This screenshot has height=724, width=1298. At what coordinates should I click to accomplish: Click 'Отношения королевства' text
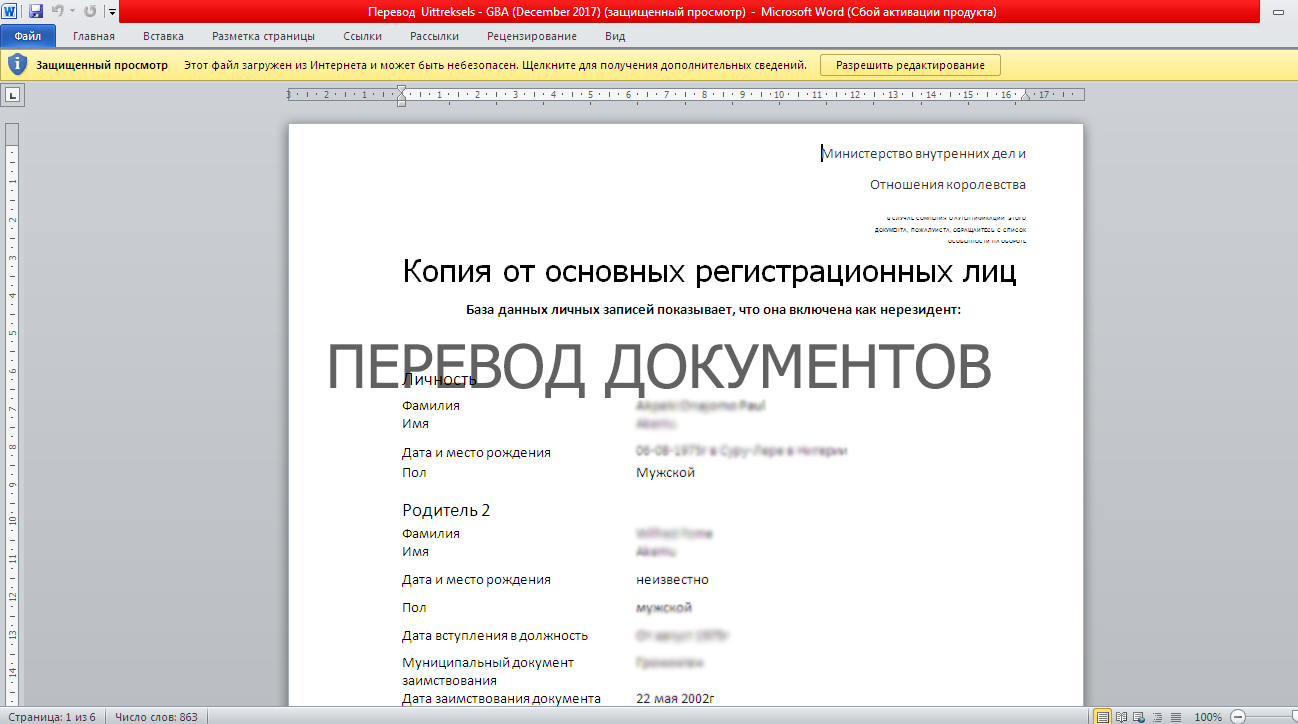948,184
